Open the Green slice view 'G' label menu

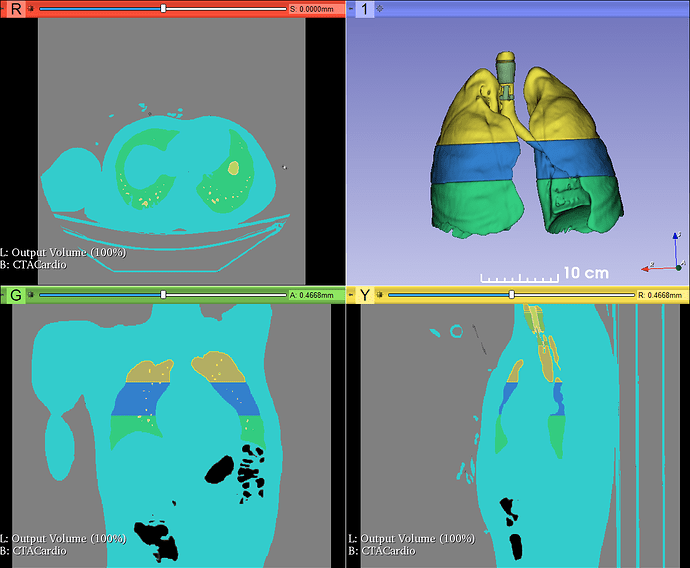coord(16,295)
